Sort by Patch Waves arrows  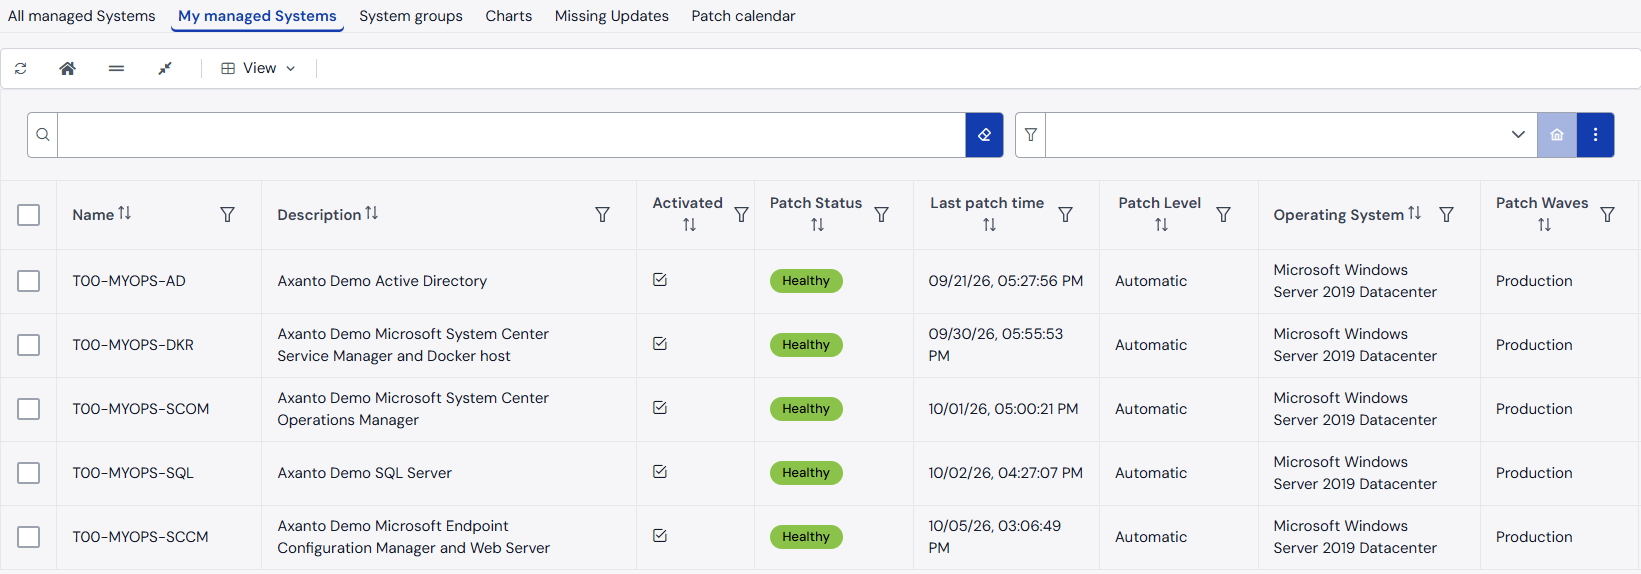point(1544,225)
